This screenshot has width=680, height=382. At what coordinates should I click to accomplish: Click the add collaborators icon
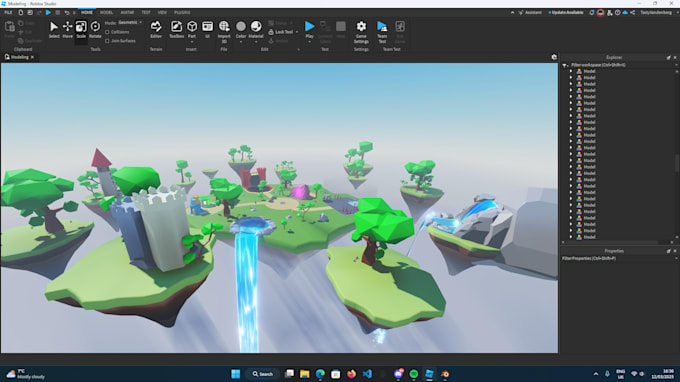point(609,13)
